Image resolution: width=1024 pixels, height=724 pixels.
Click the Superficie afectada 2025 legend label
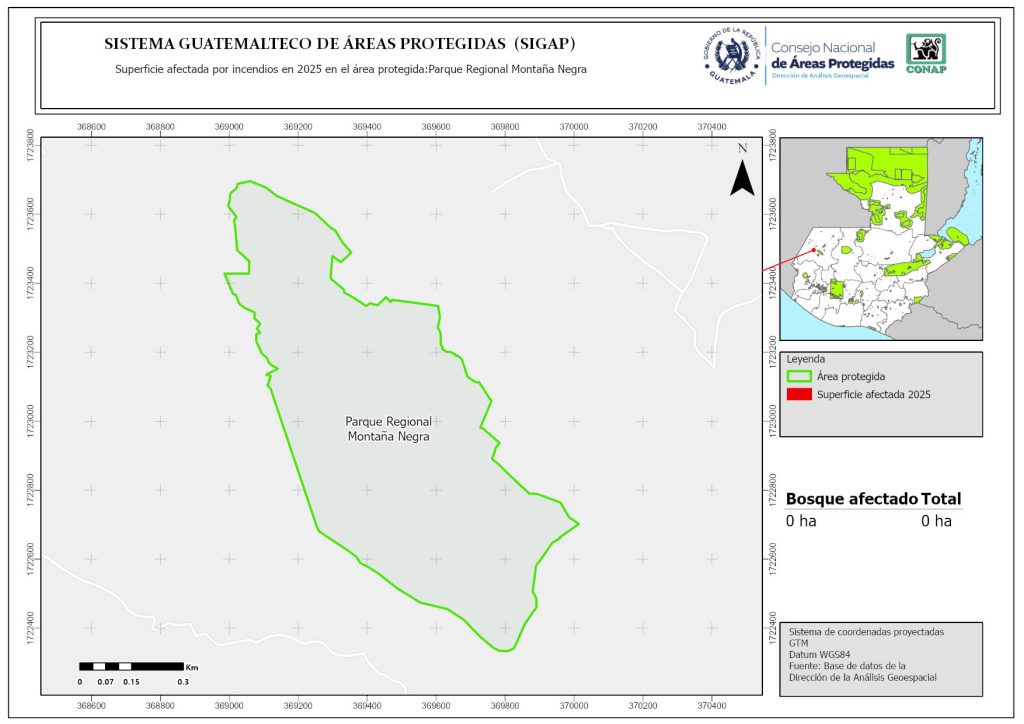(x=873, y=395)
